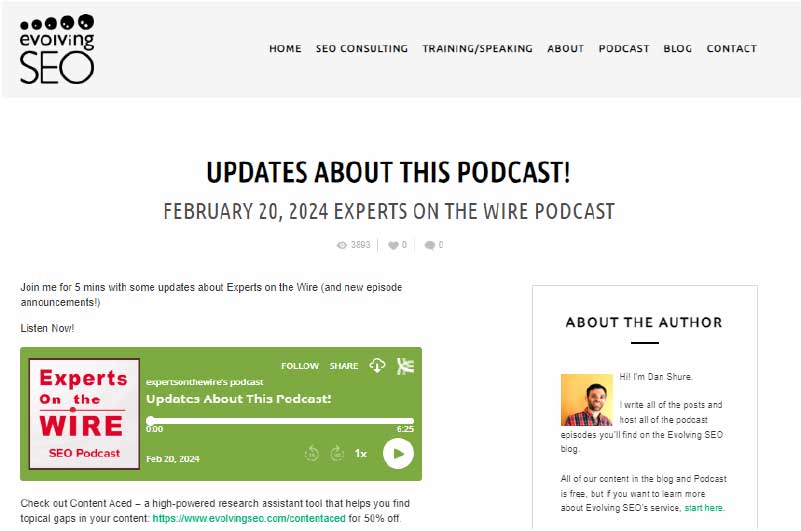Open comments via speech bubble icon
Viewport: 801px width, 531px height.
click(430, 245)
